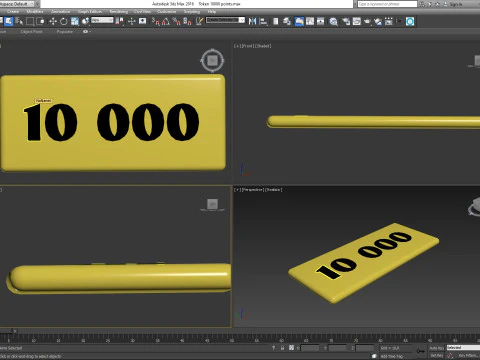Click the Set Key button

pos(436,356)
